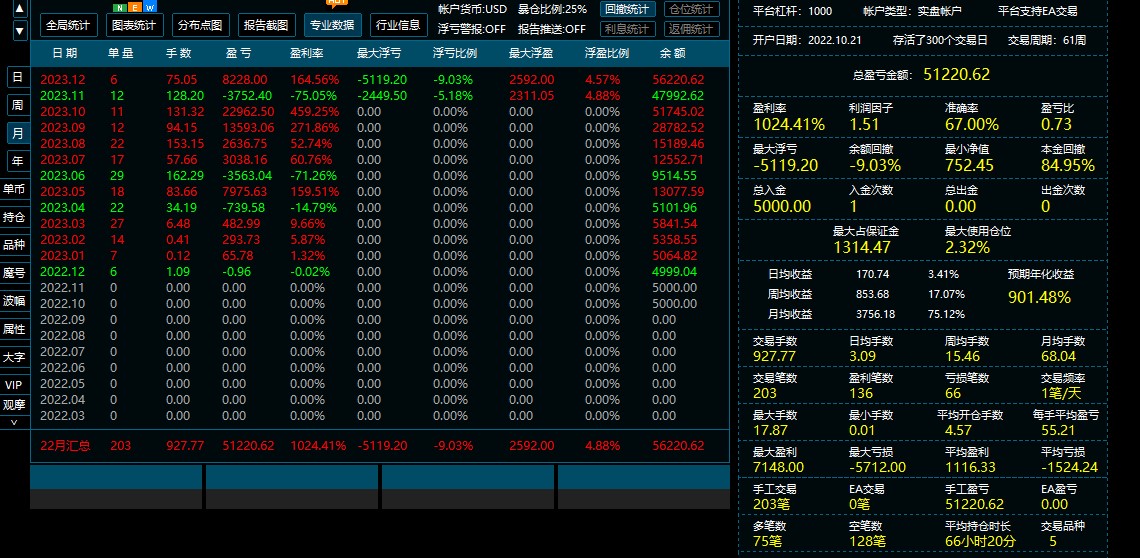The width and height of the screenshot is (1140, 558).
Task: Open the 属性 sidebar item
Action: tap(15, 329)
